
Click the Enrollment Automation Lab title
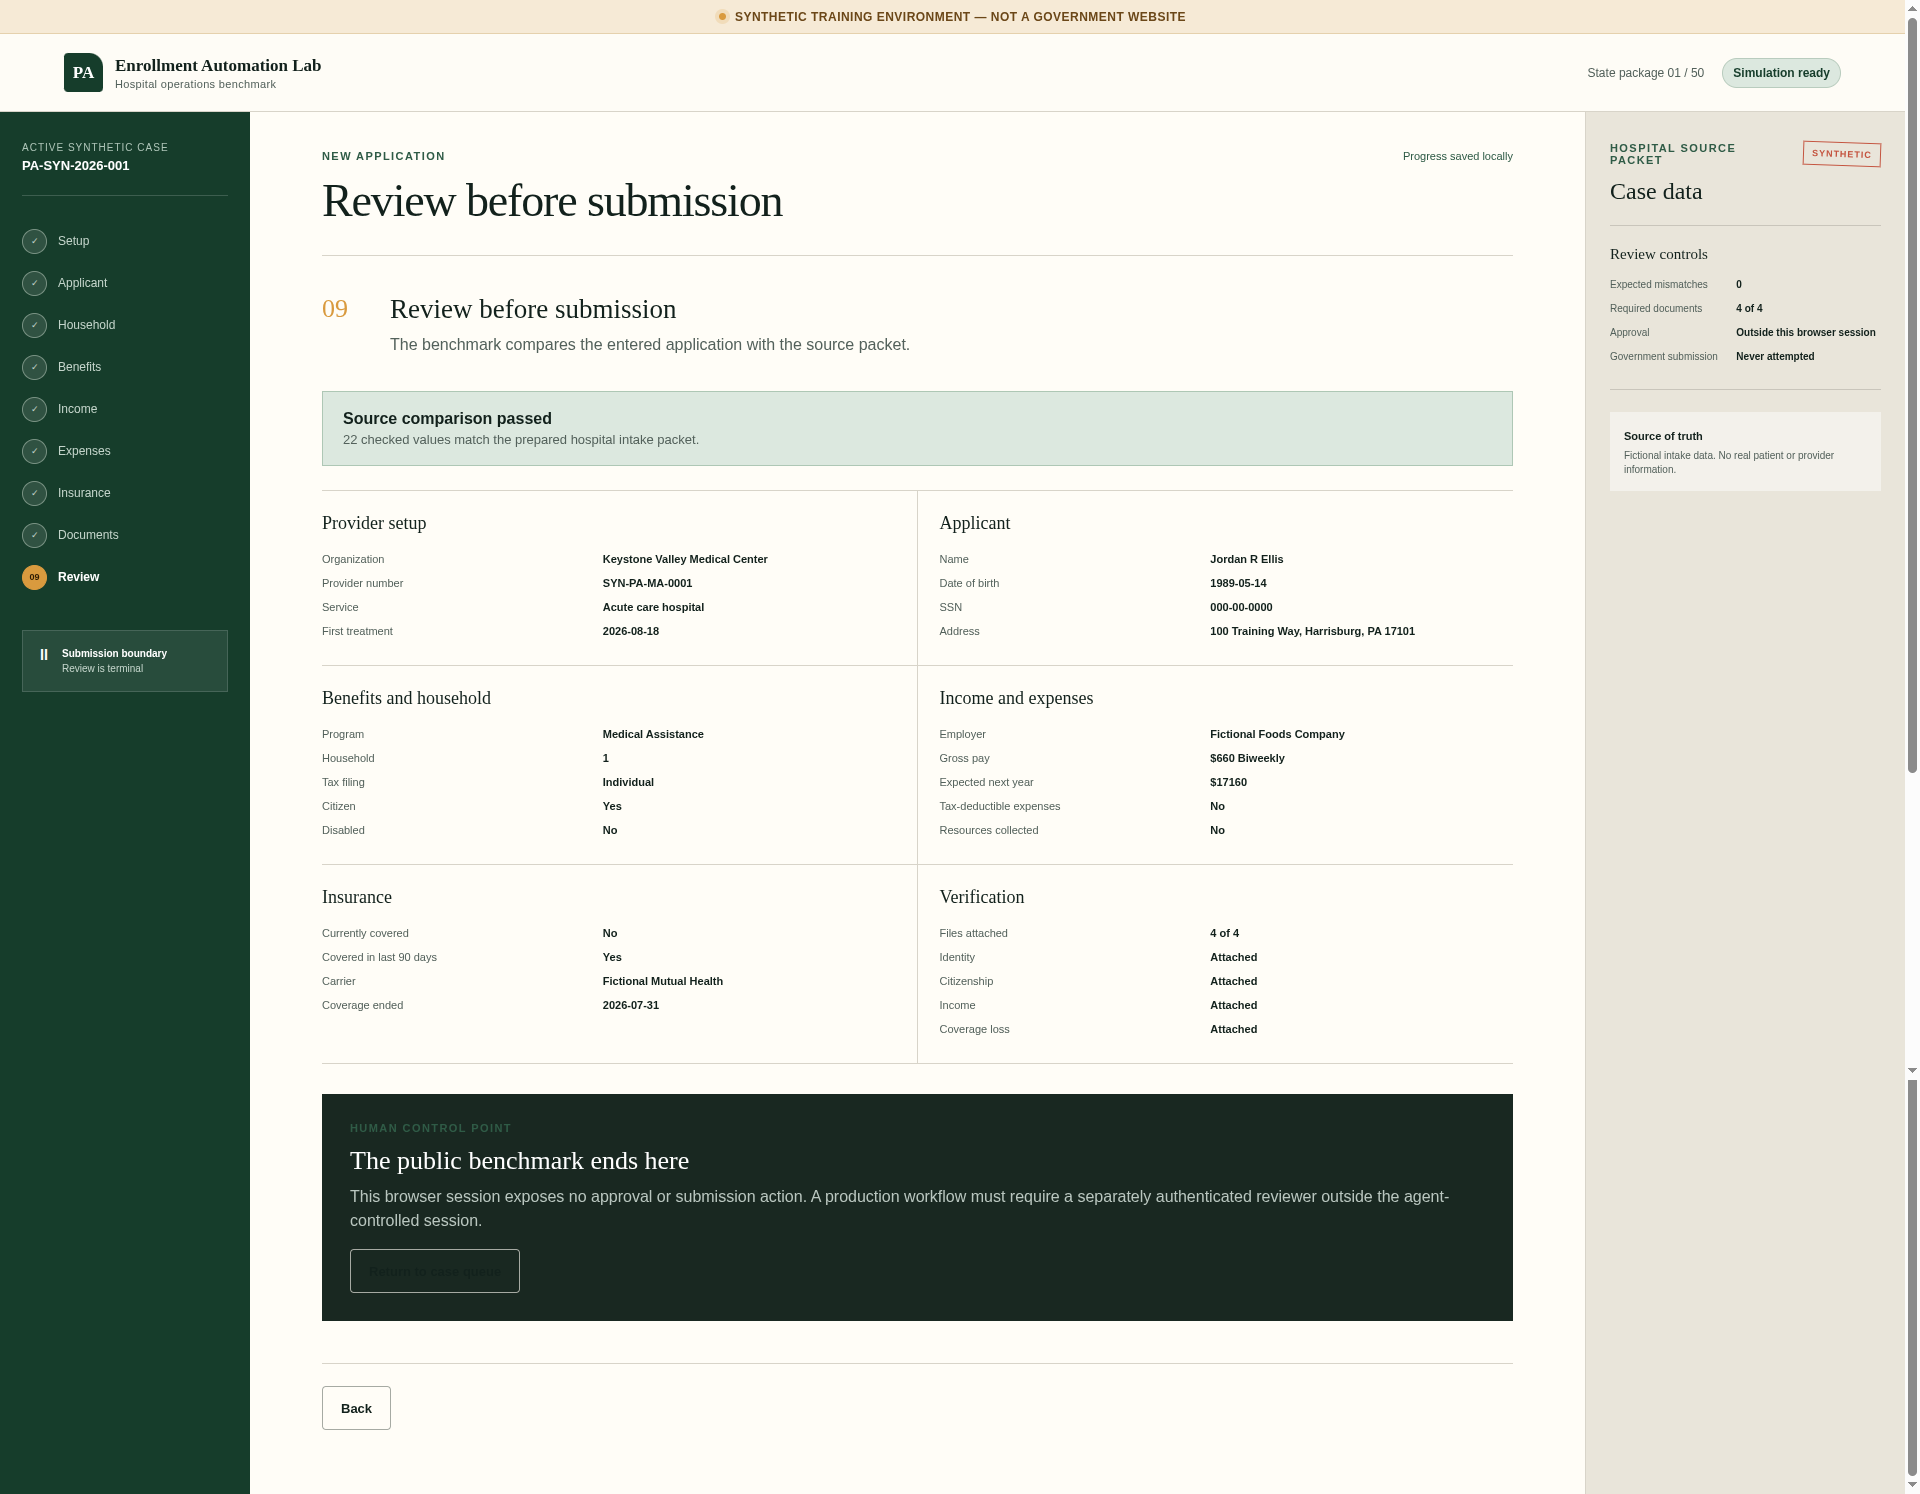point(218,66)
